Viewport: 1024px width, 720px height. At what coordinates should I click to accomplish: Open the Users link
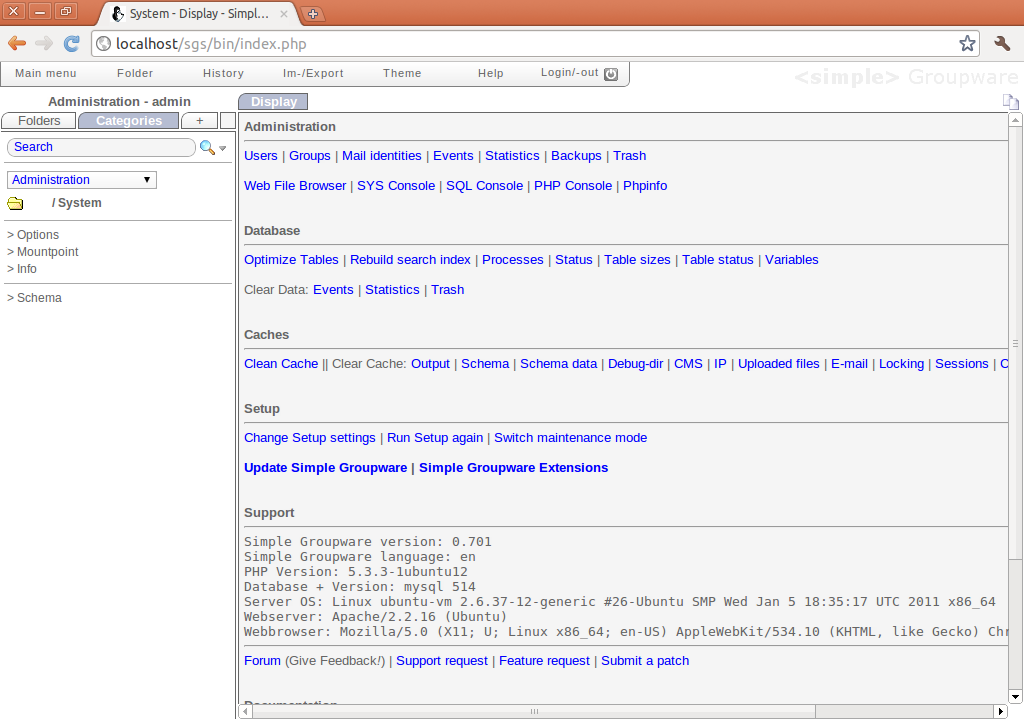261,155
